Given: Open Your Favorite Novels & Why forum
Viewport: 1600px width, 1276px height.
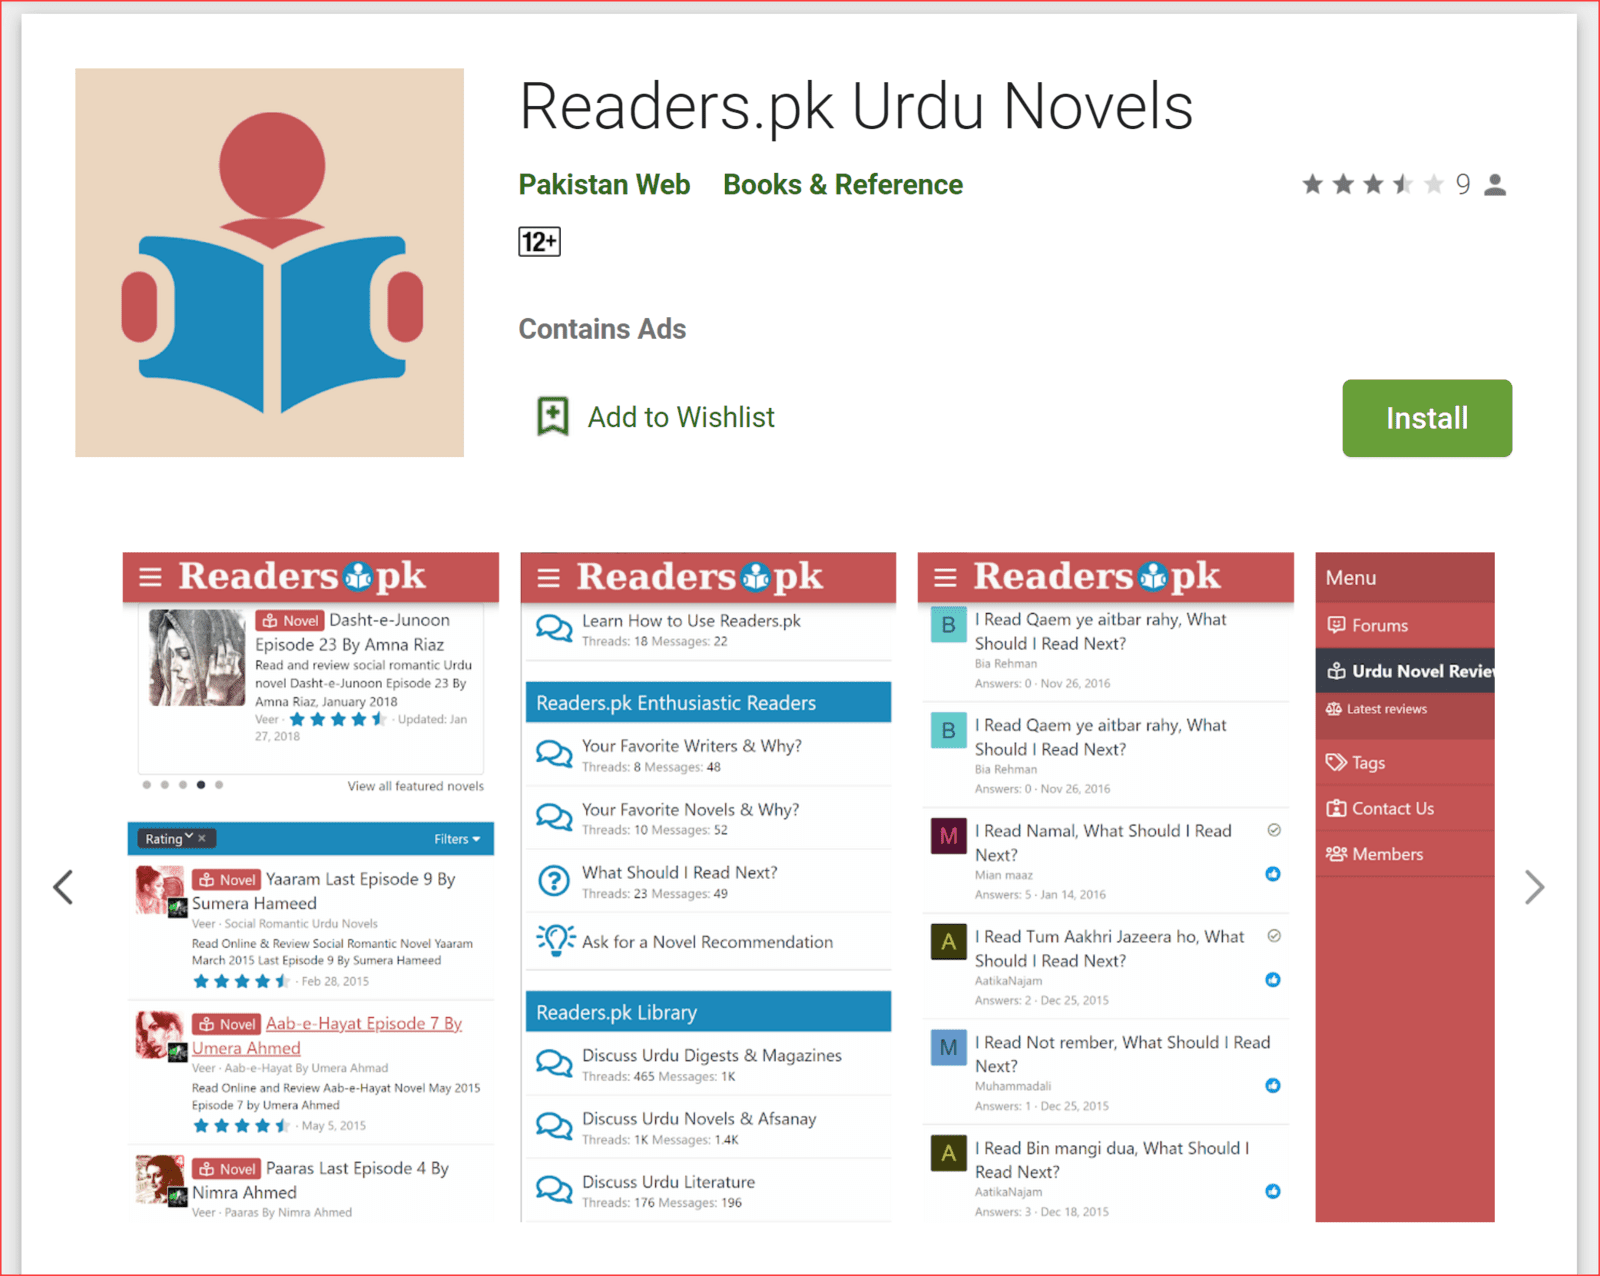Looking at the screenshot, I should 690,810.
